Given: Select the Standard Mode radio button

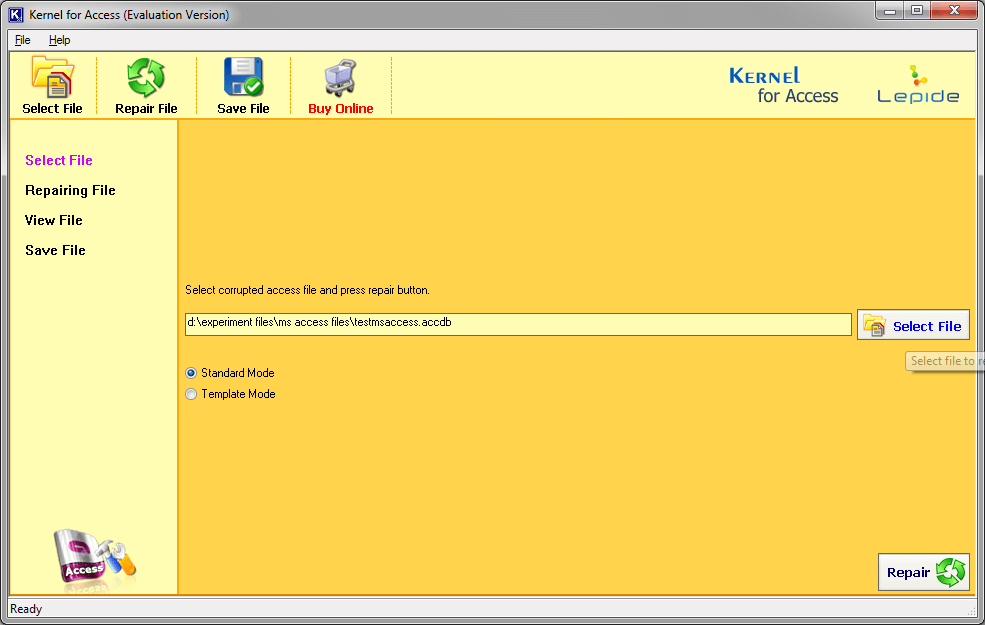Looking at the screenshot, I should coord(191,373).
